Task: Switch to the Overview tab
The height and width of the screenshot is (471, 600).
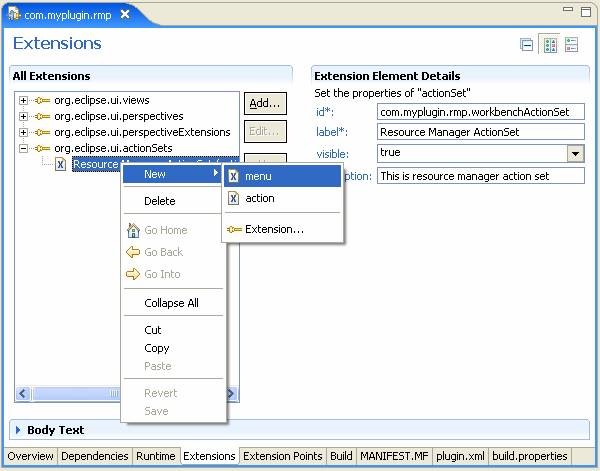Action: pos(31,456)
